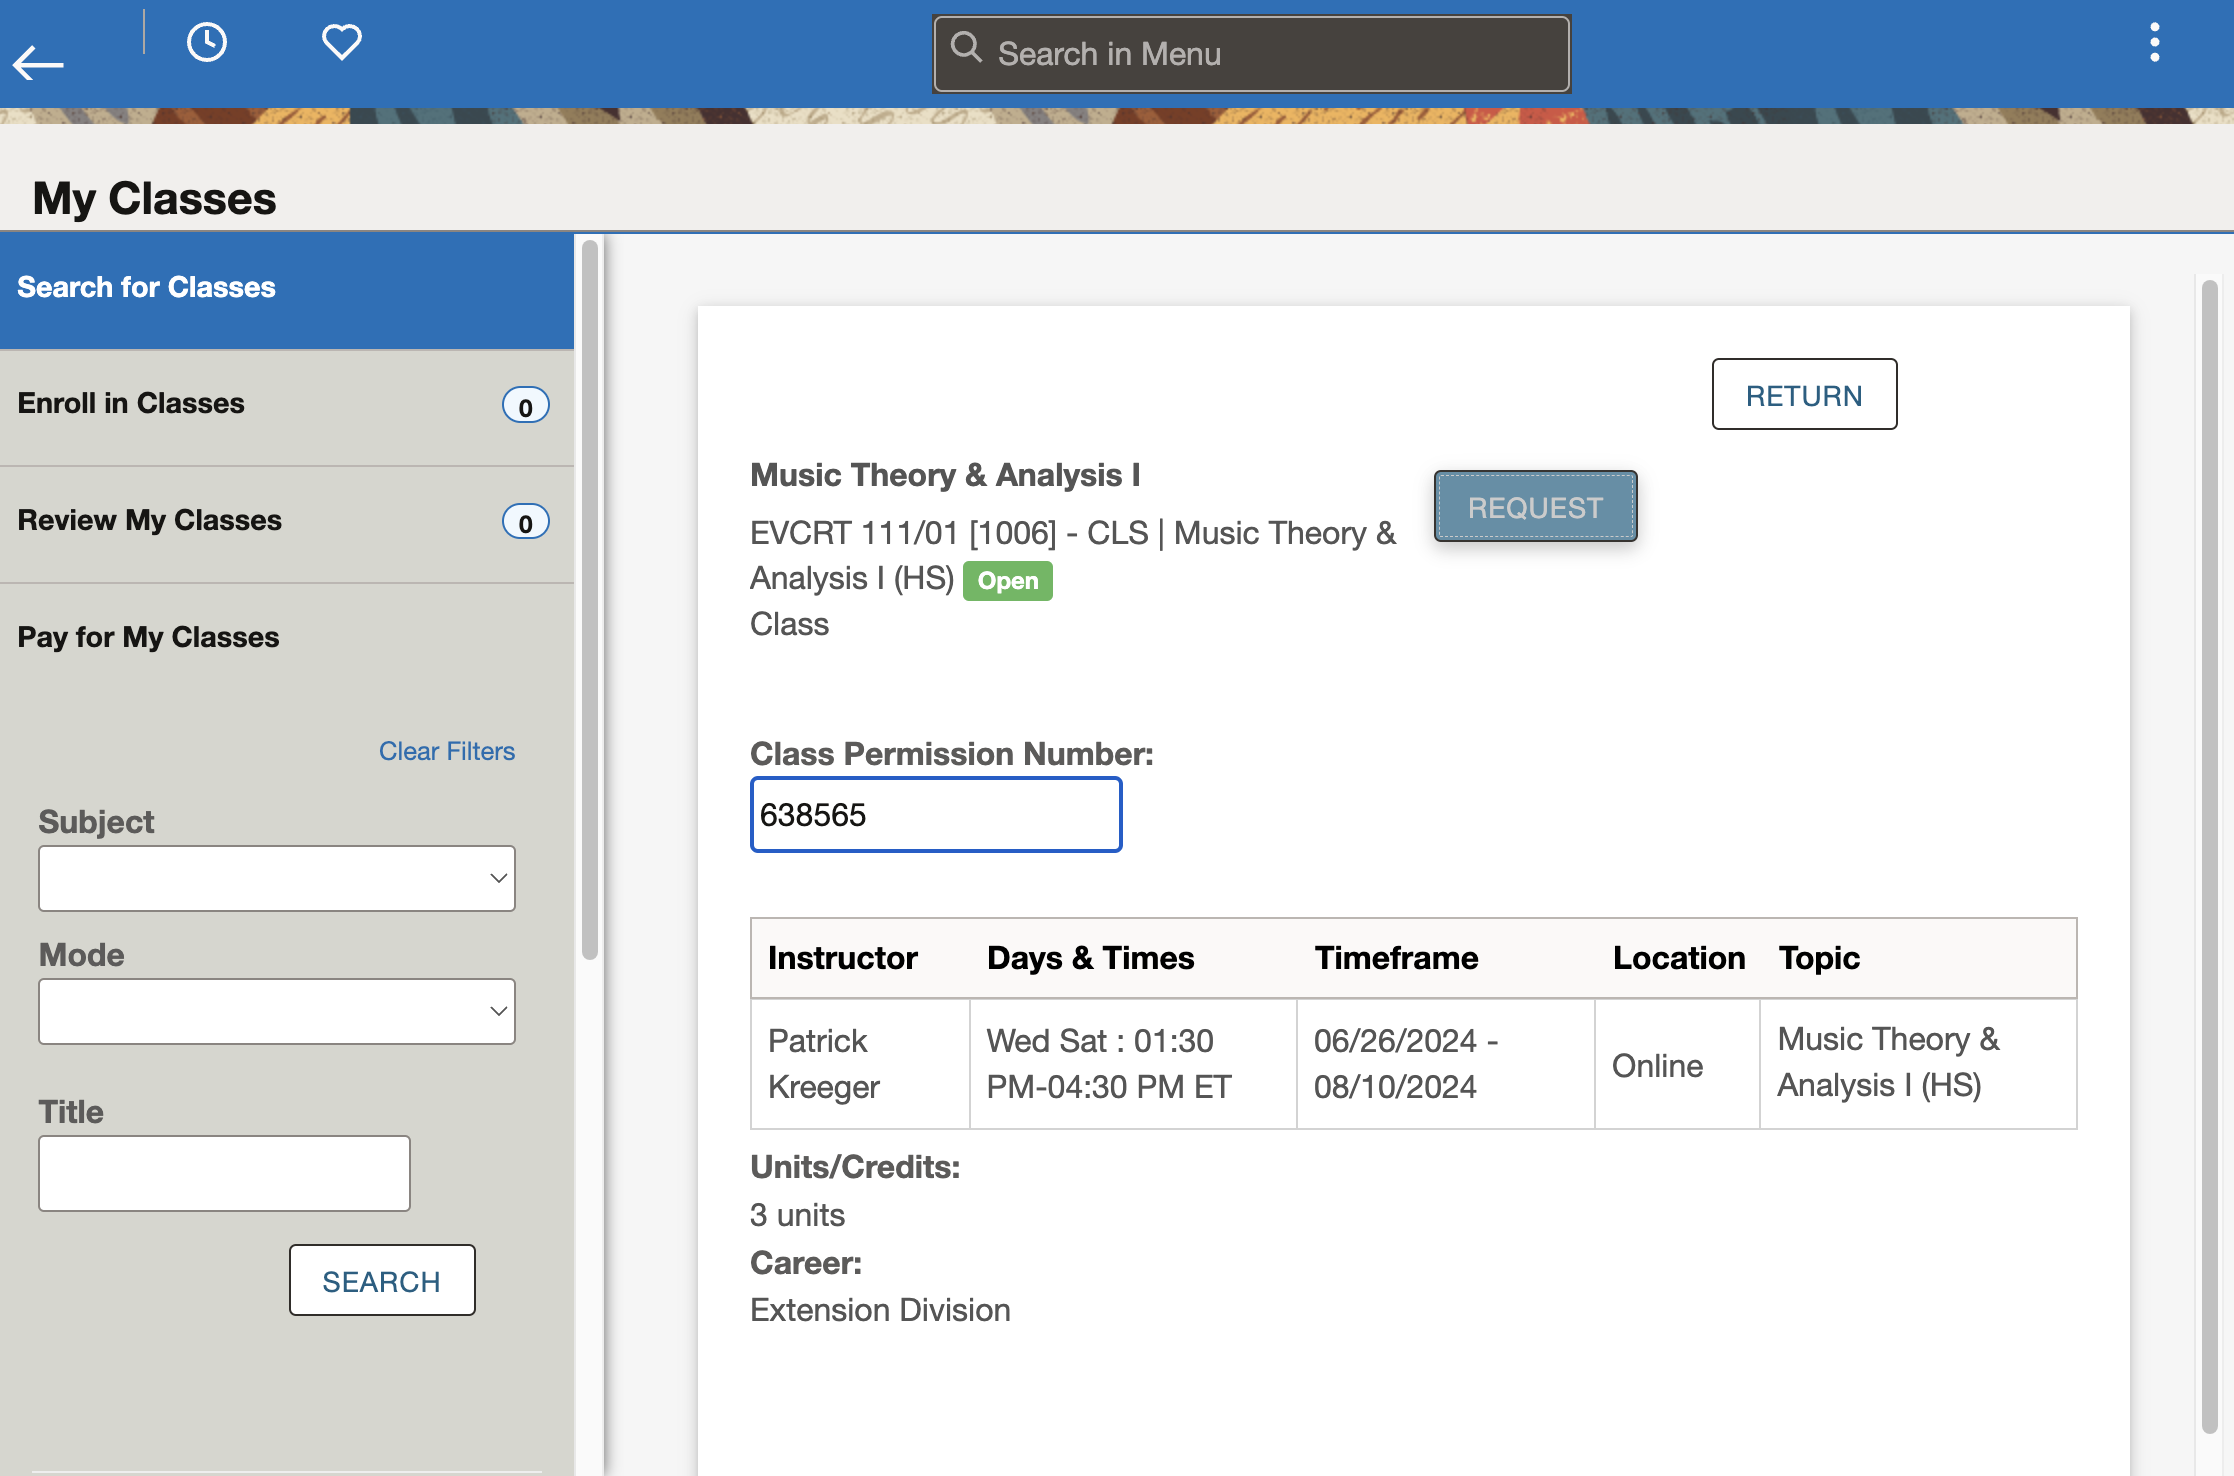Click the Music Theory & Analysis I heading
Viewport: 2234px width, 1476px height.
pos(945,475)
